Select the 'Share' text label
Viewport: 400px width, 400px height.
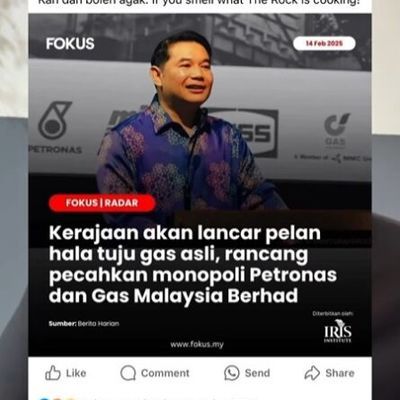(x=340, y=373)
